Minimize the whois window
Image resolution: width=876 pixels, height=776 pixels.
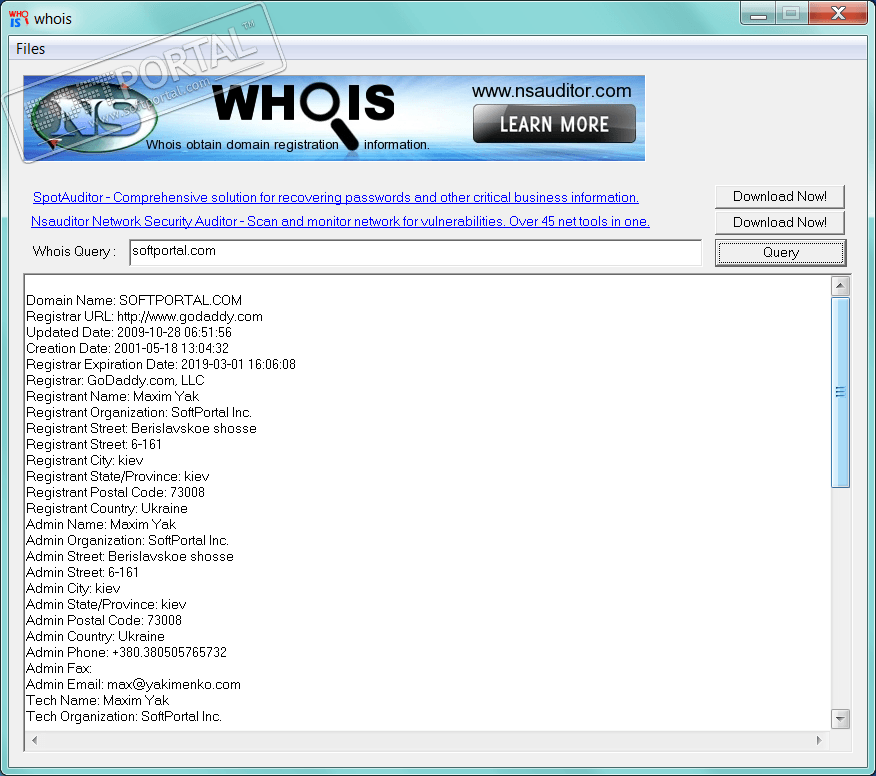(758, 13)
